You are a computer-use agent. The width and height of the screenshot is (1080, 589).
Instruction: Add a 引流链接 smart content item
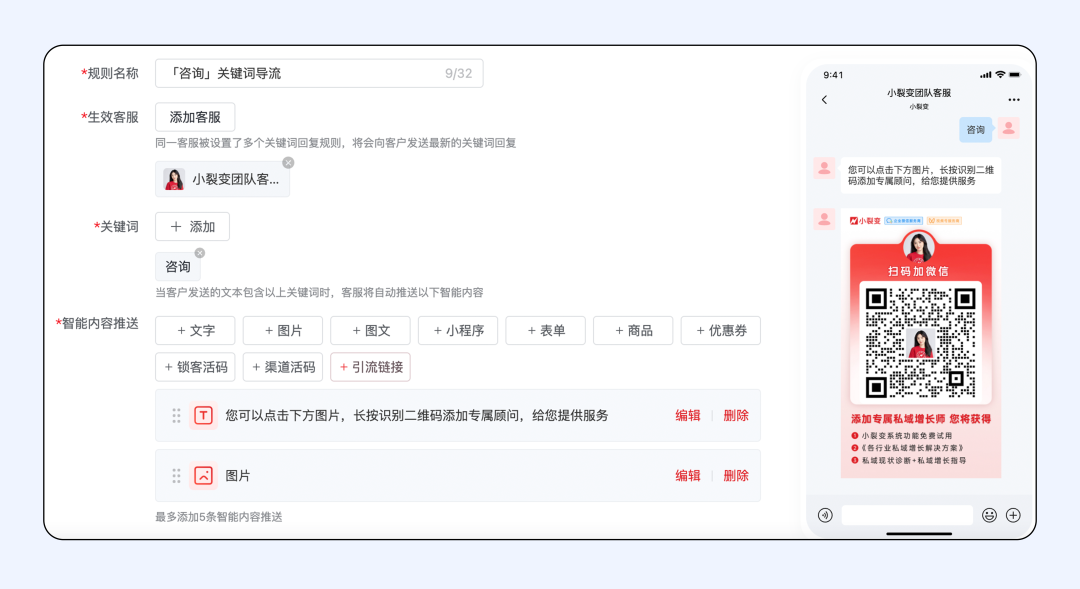click(370, 367)
